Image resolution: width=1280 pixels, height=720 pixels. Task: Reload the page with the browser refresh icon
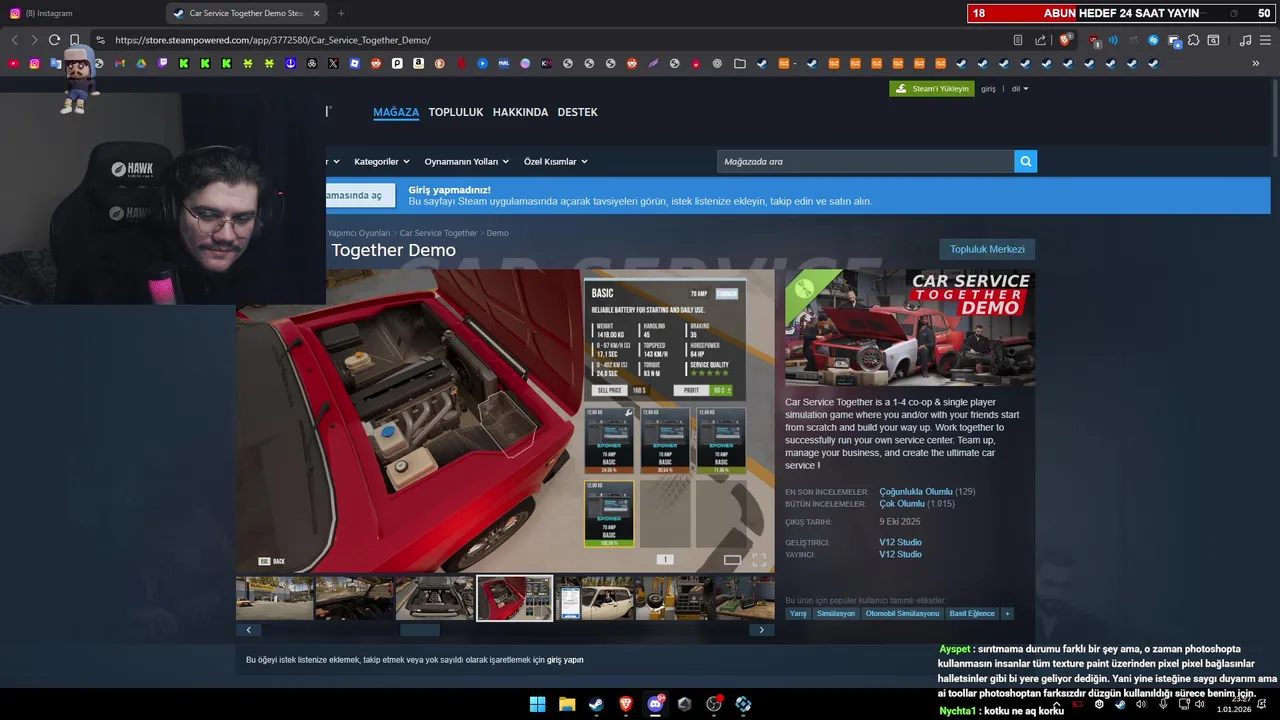tap(54, 40)
